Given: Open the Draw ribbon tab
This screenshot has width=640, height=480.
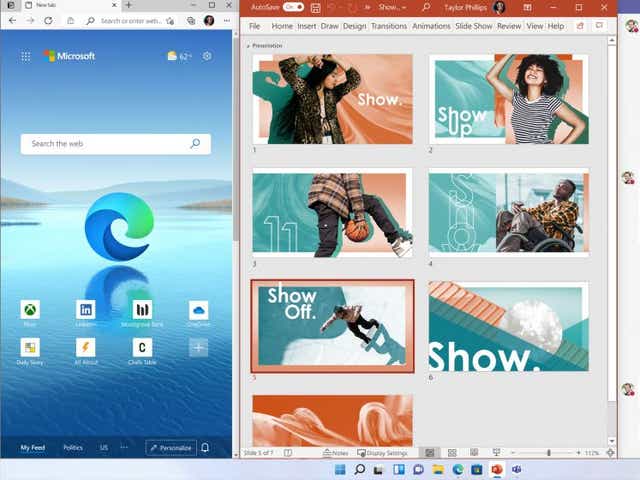Looking at the screenshot, I should pos(329,26).
